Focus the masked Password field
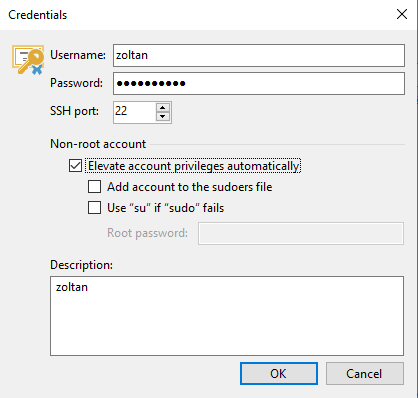The image size is (418, 398). [259, 83]
